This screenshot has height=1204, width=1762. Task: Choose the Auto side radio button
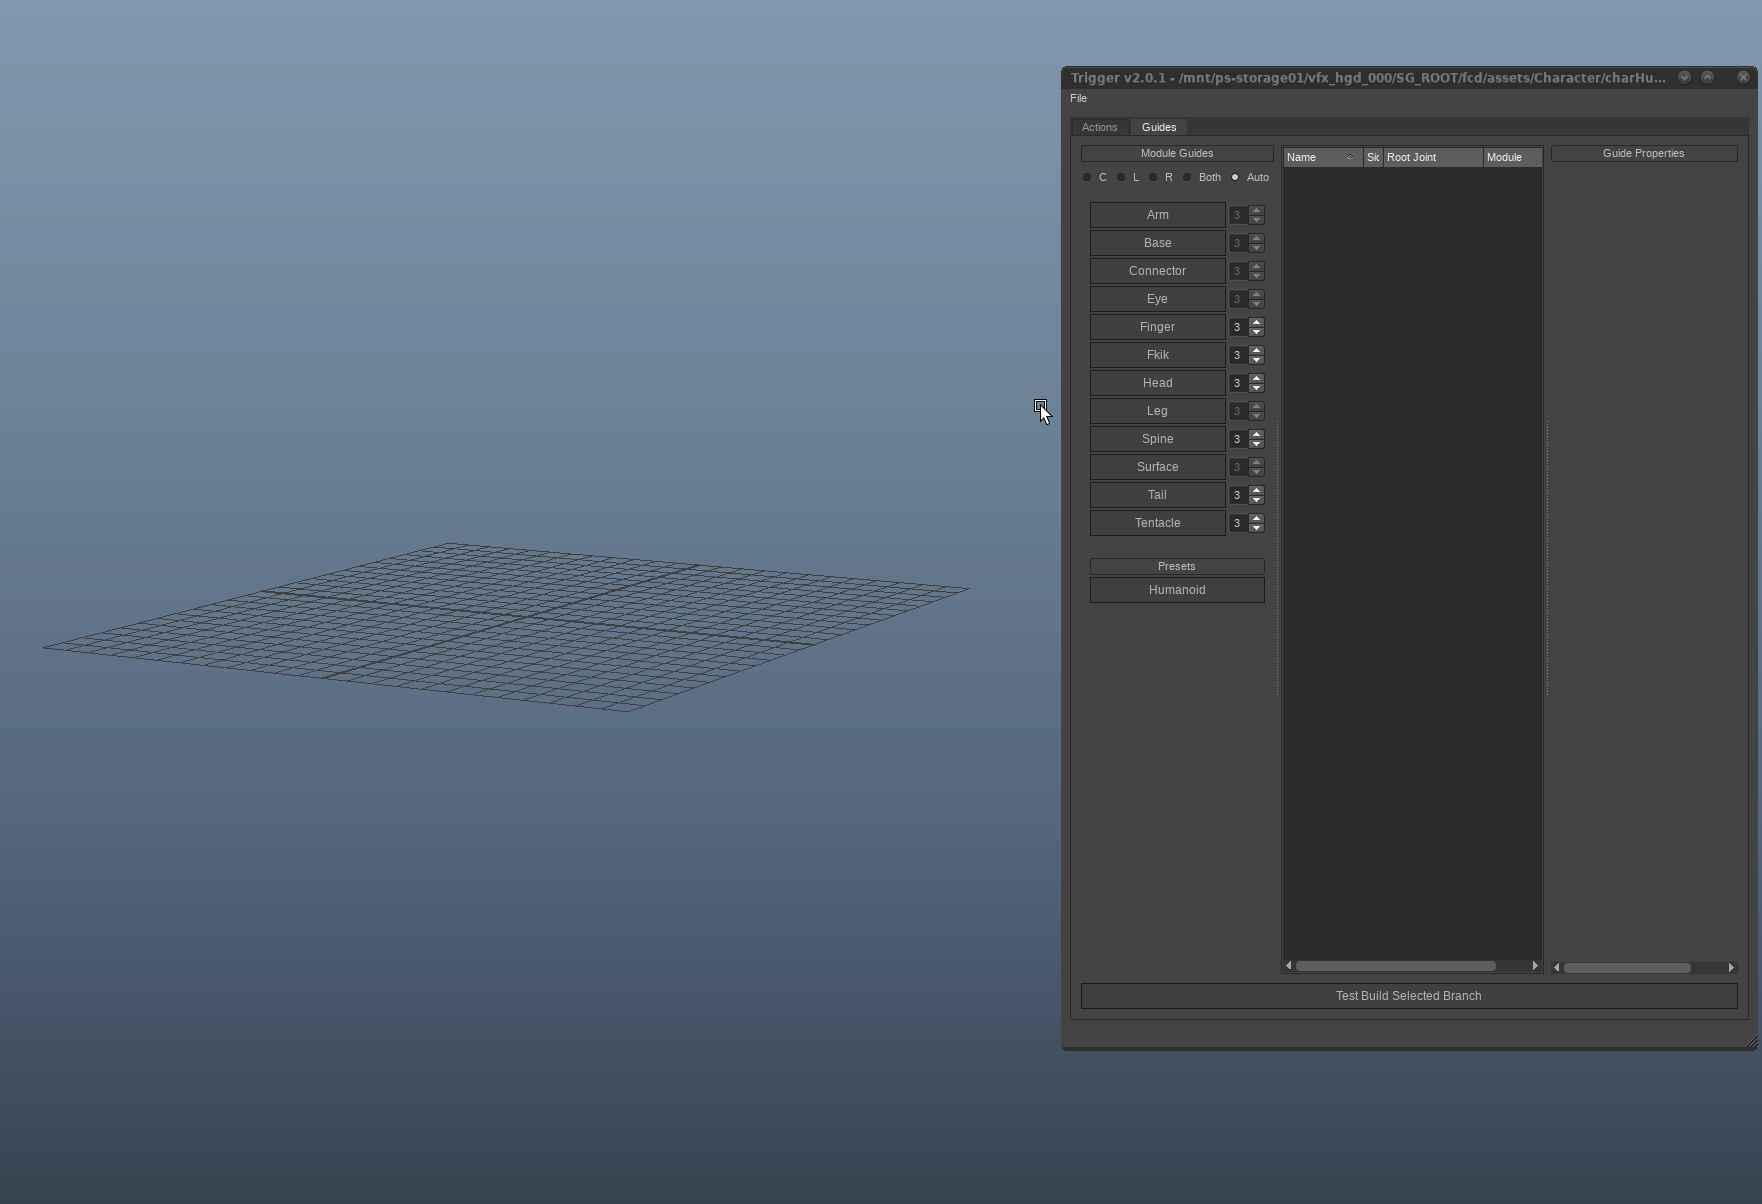point(1235,177)
